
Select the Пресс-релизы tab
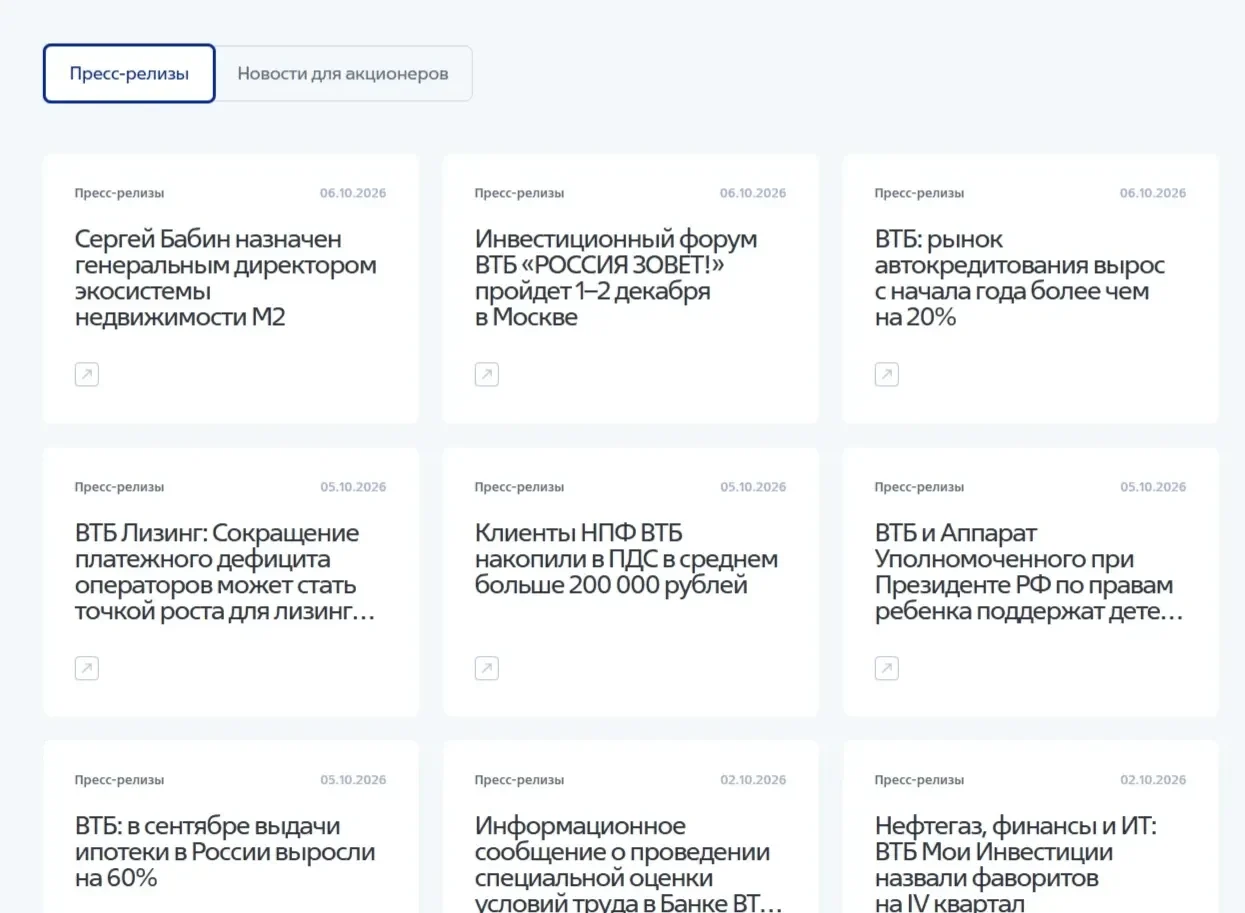(x=129, y=73)
